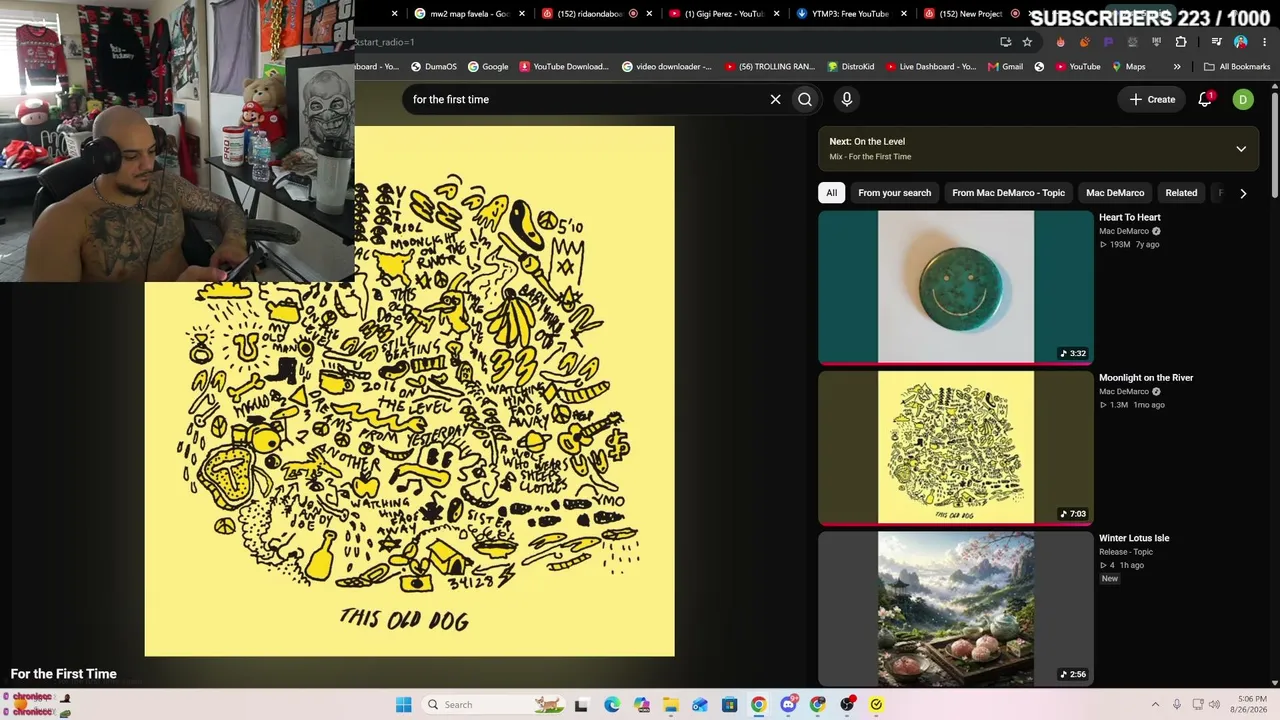Open the Create menu on YouTube

click(x=1152, y=99)
